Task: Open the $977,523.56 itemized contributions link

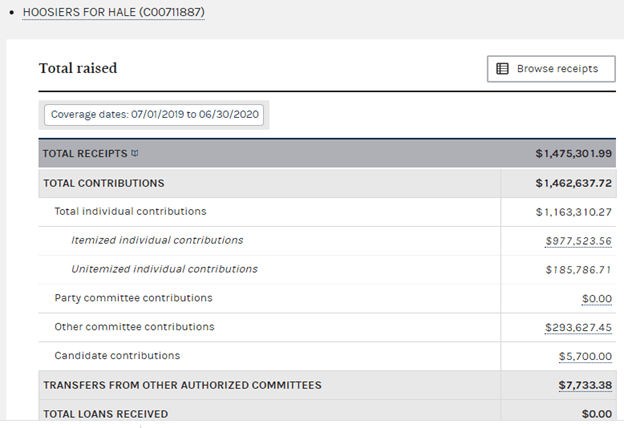Action: pyautogui.click(x=578, y=241)
